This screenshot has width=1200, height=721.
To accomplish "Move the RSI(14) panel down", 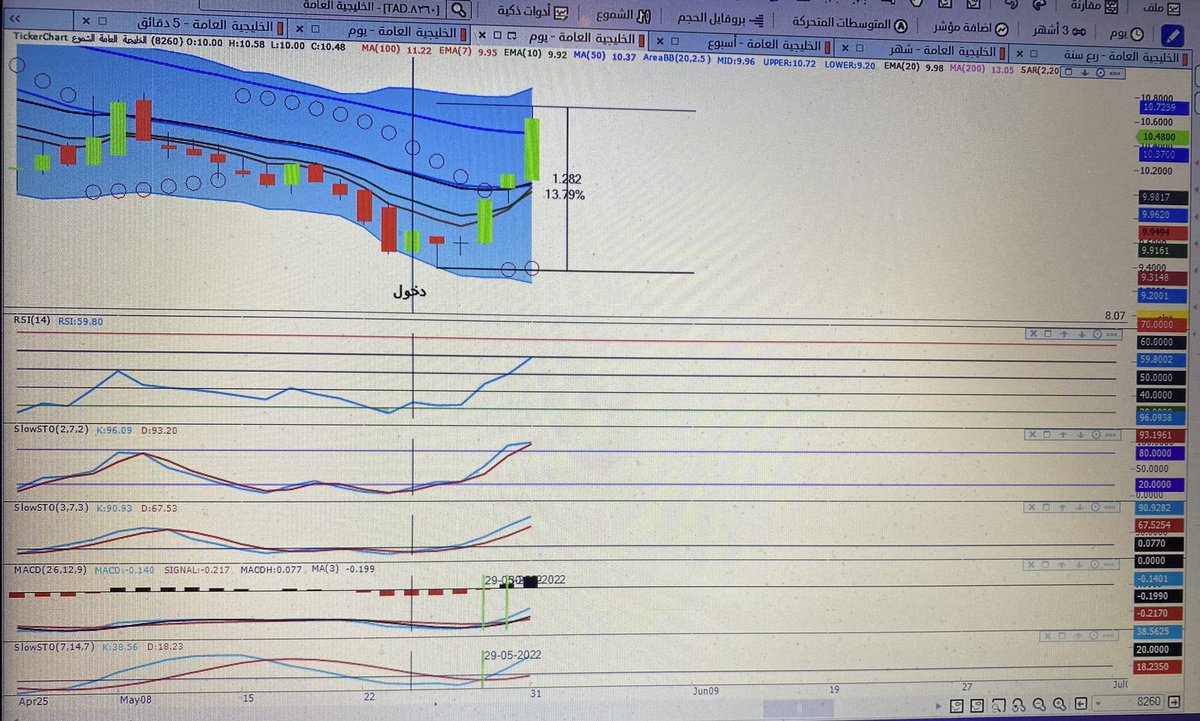I will point(1081,334).
